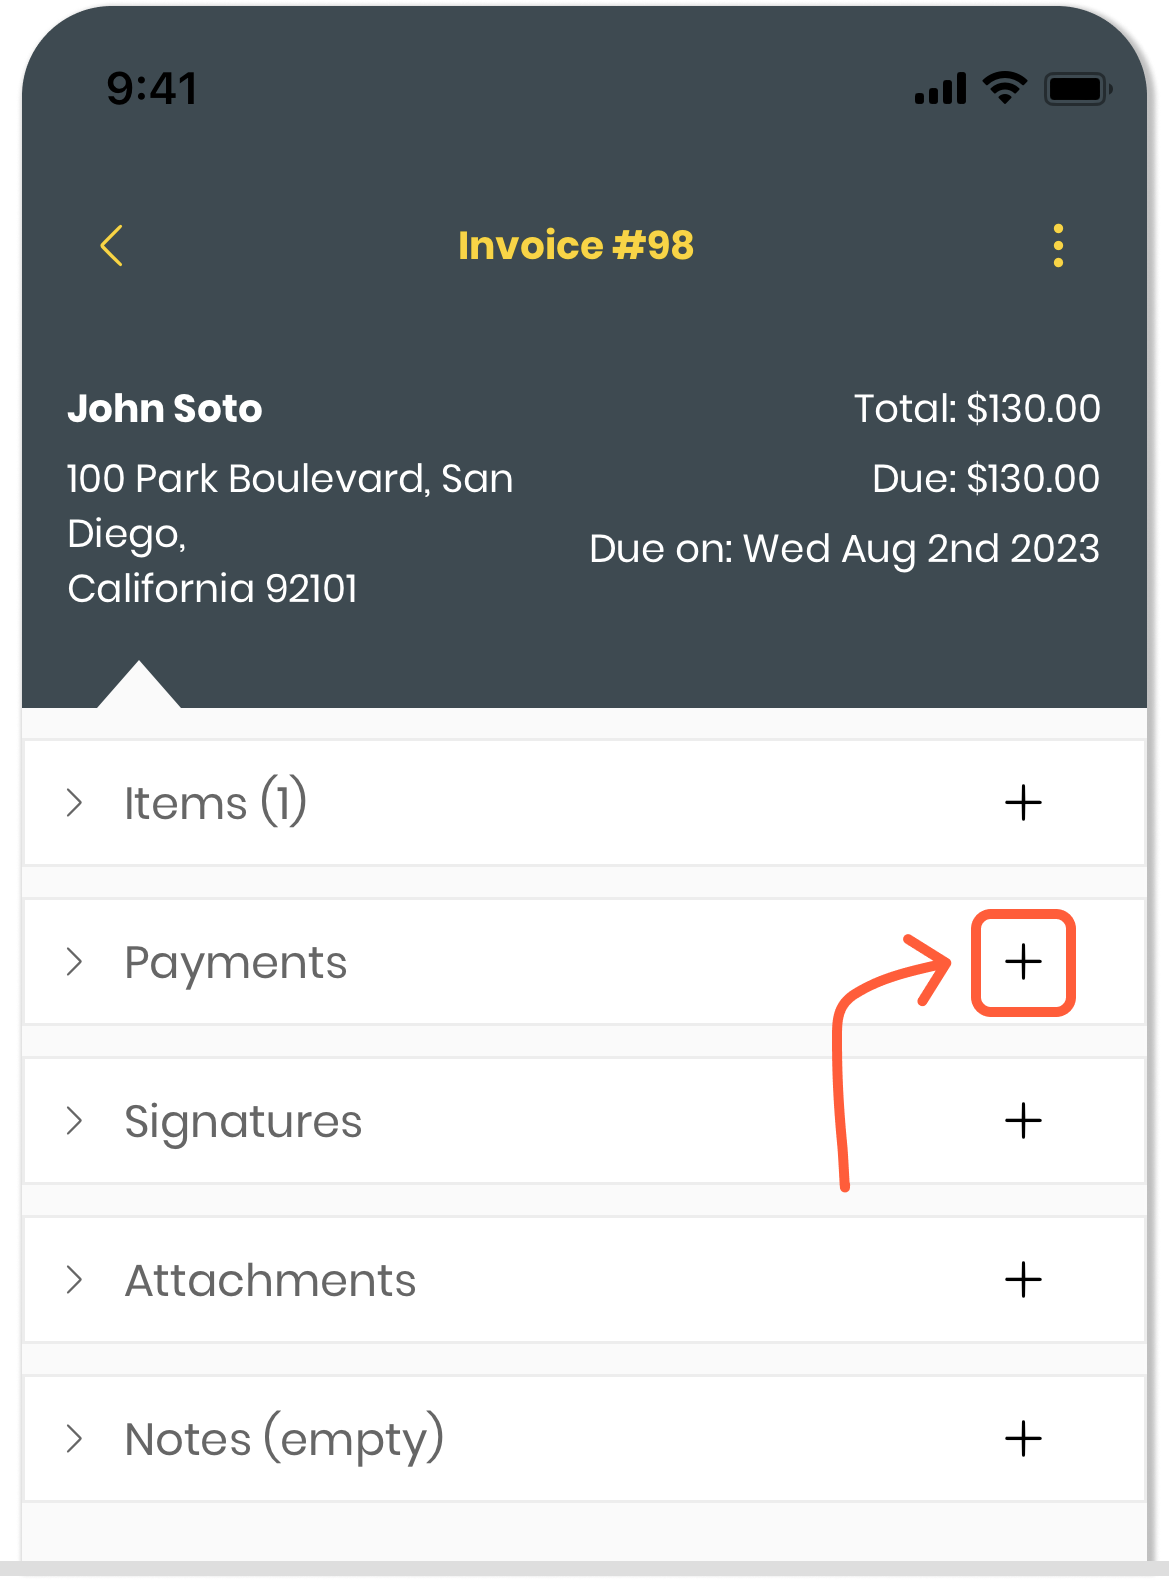This screenshot has height=1580, width=1170.
Task: Tap the Wi-Fi status icon
Action: (x=1004, y=88)
